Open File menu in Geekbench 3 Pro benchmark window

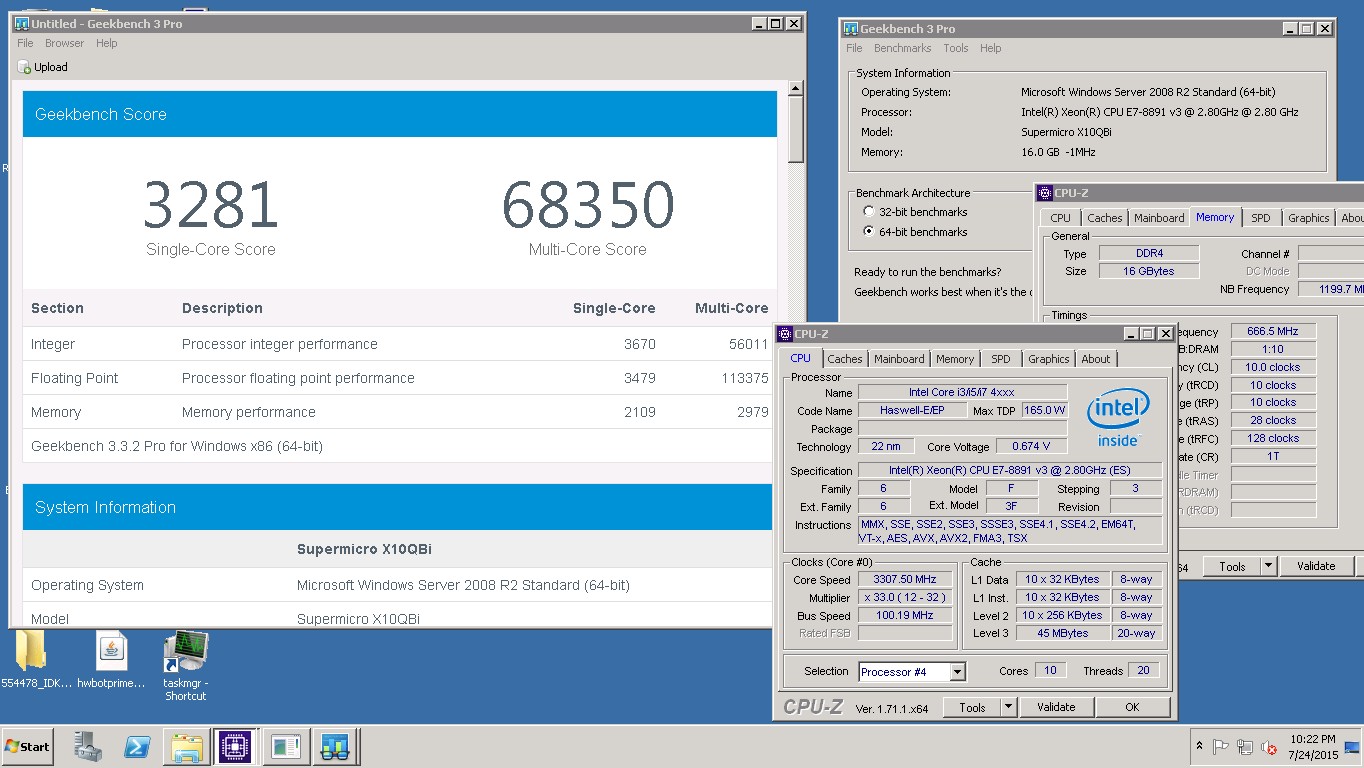854,48
